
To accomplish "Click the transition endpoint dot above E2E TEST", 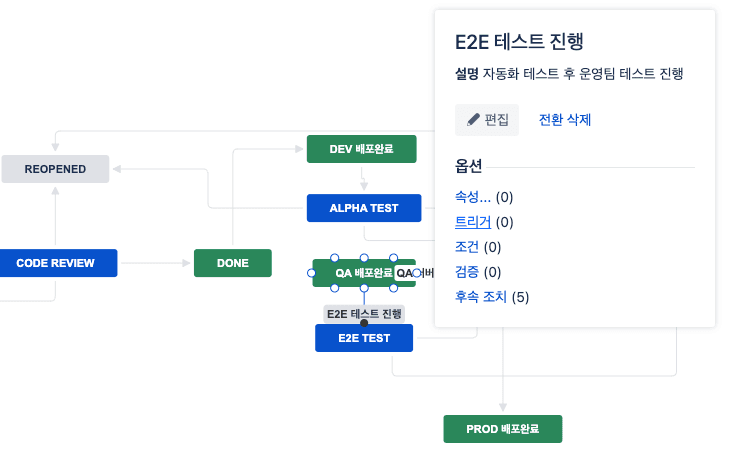I will click(364, 323).
